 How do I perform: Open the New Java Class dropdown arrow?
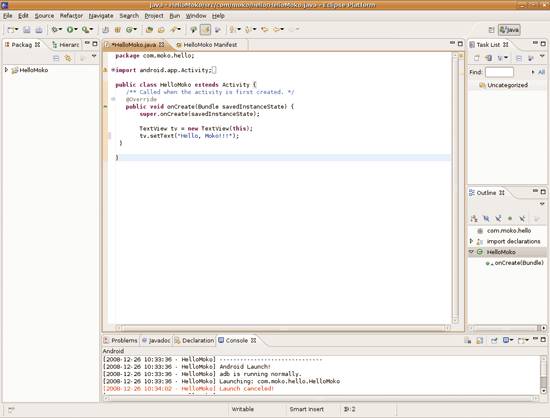click(135, 29)
